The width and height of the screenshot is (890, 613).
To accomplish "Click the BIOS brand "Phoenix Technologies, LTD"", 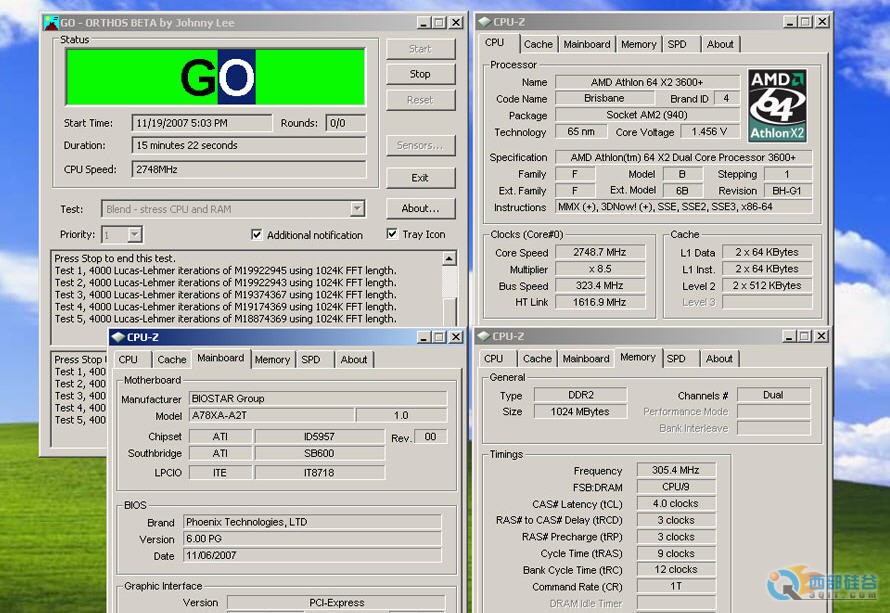I will click(x=312, y=522).
